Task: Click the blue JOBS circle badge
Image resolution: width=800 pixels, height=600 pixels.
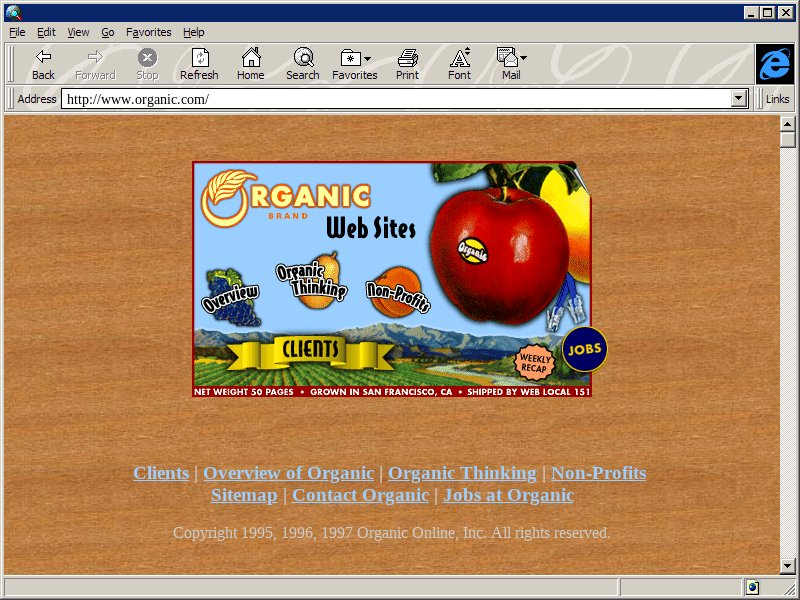Action: tap(584, 350)
